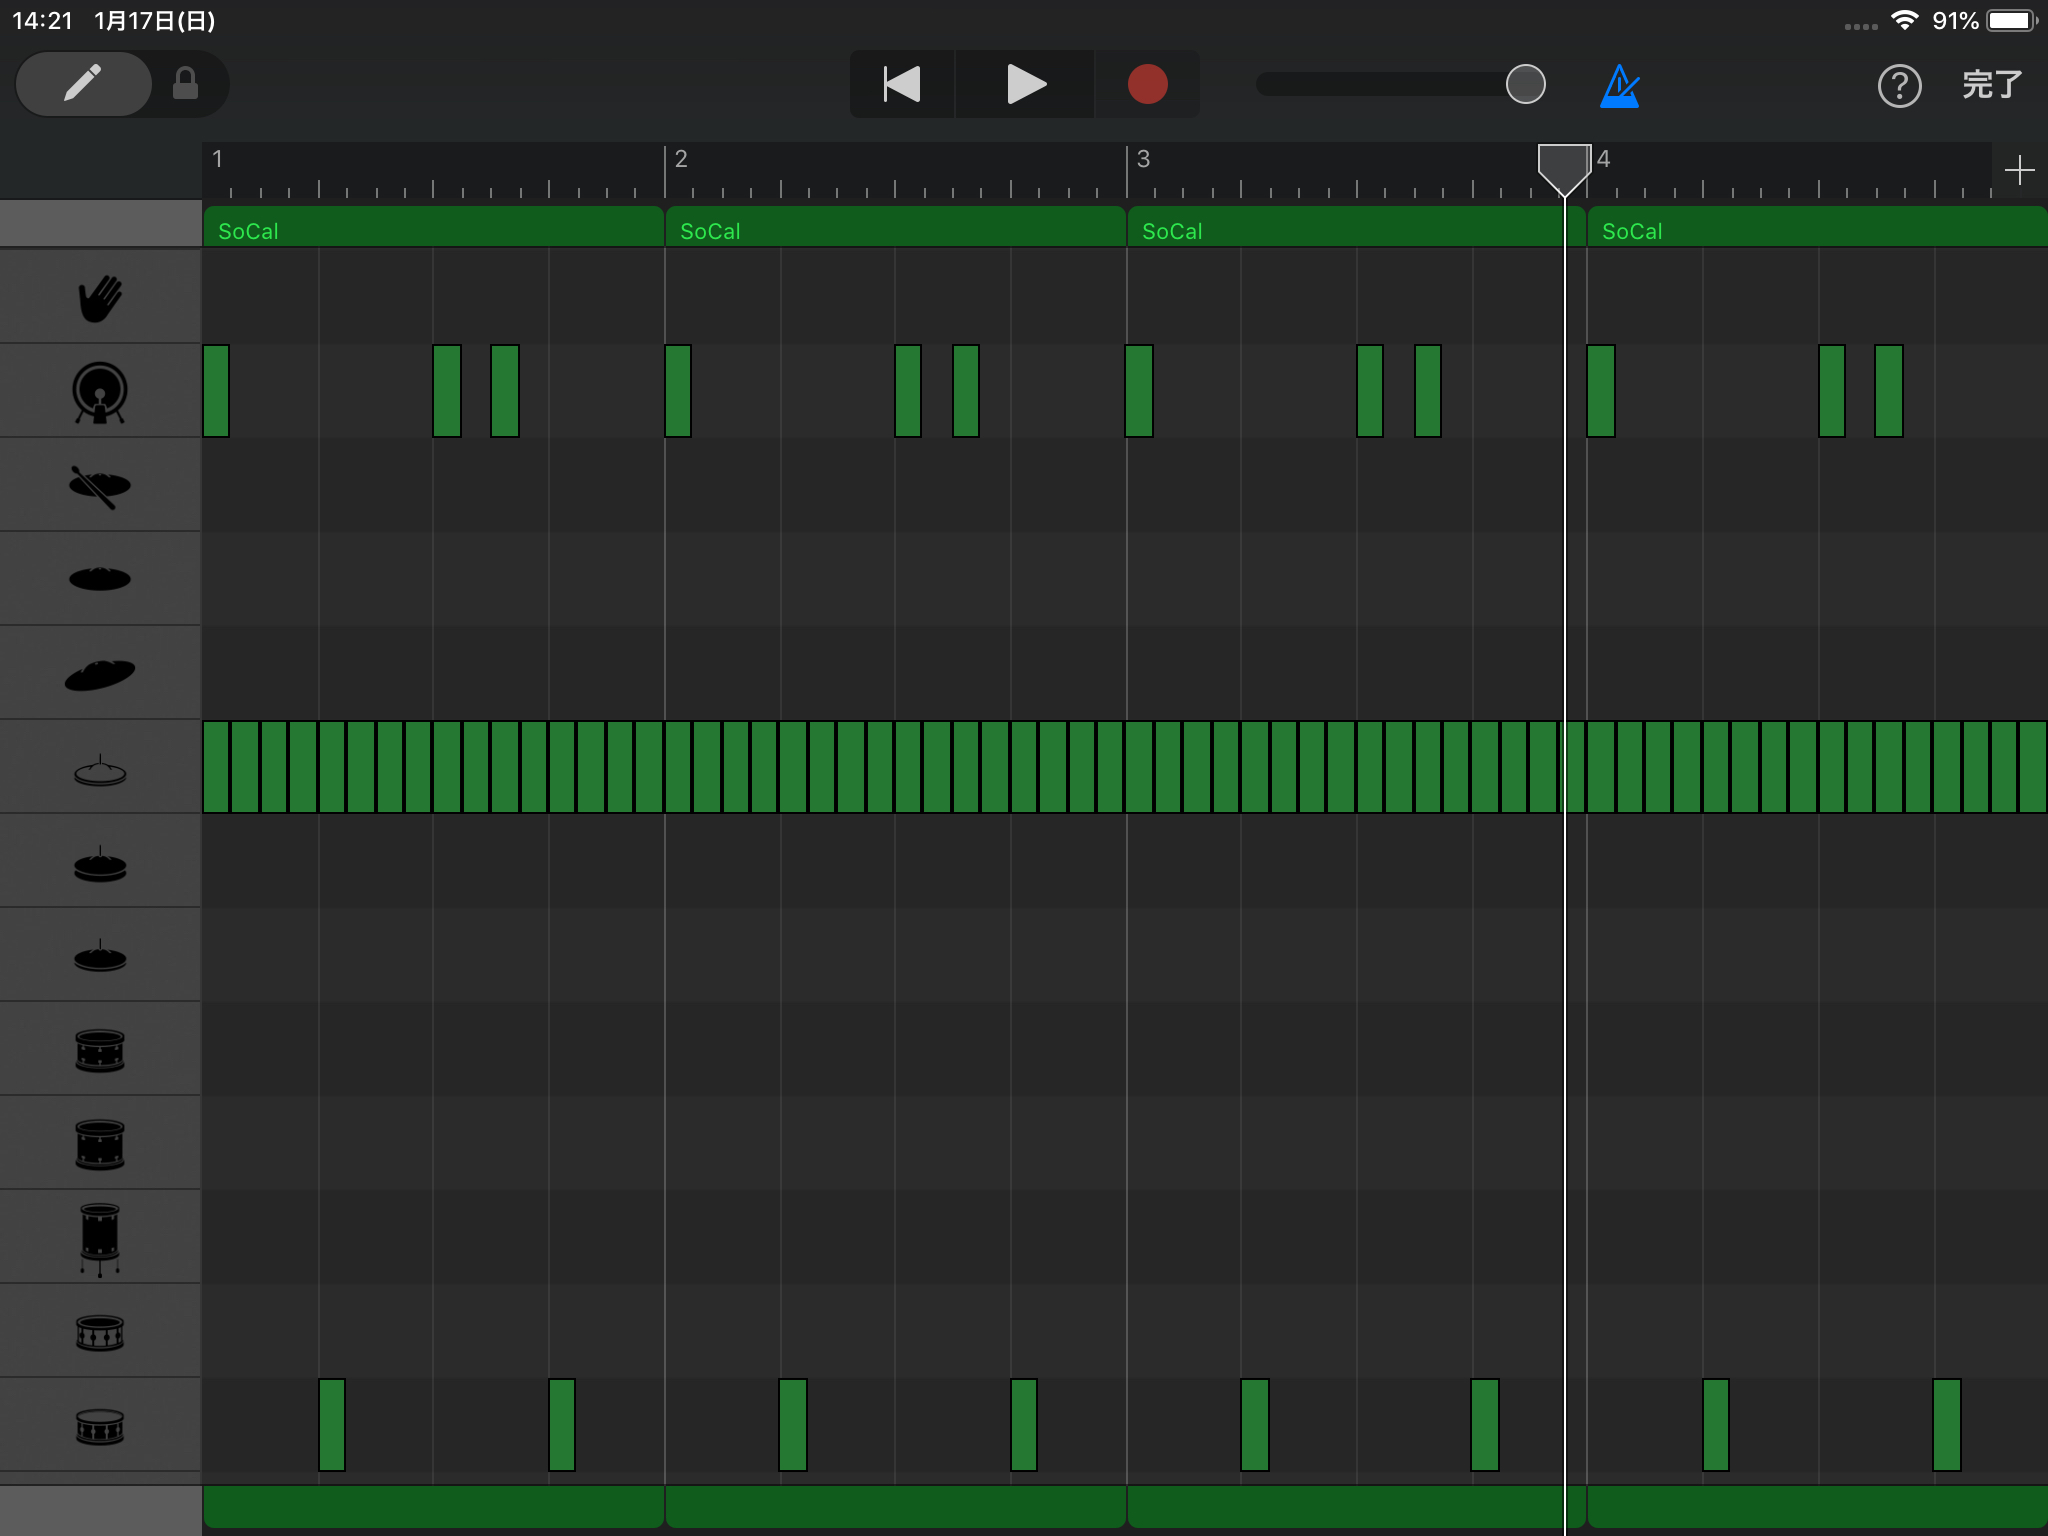Select the first snare note in bar 1
2048x1536 pixels.
(x=332, y=1425)
